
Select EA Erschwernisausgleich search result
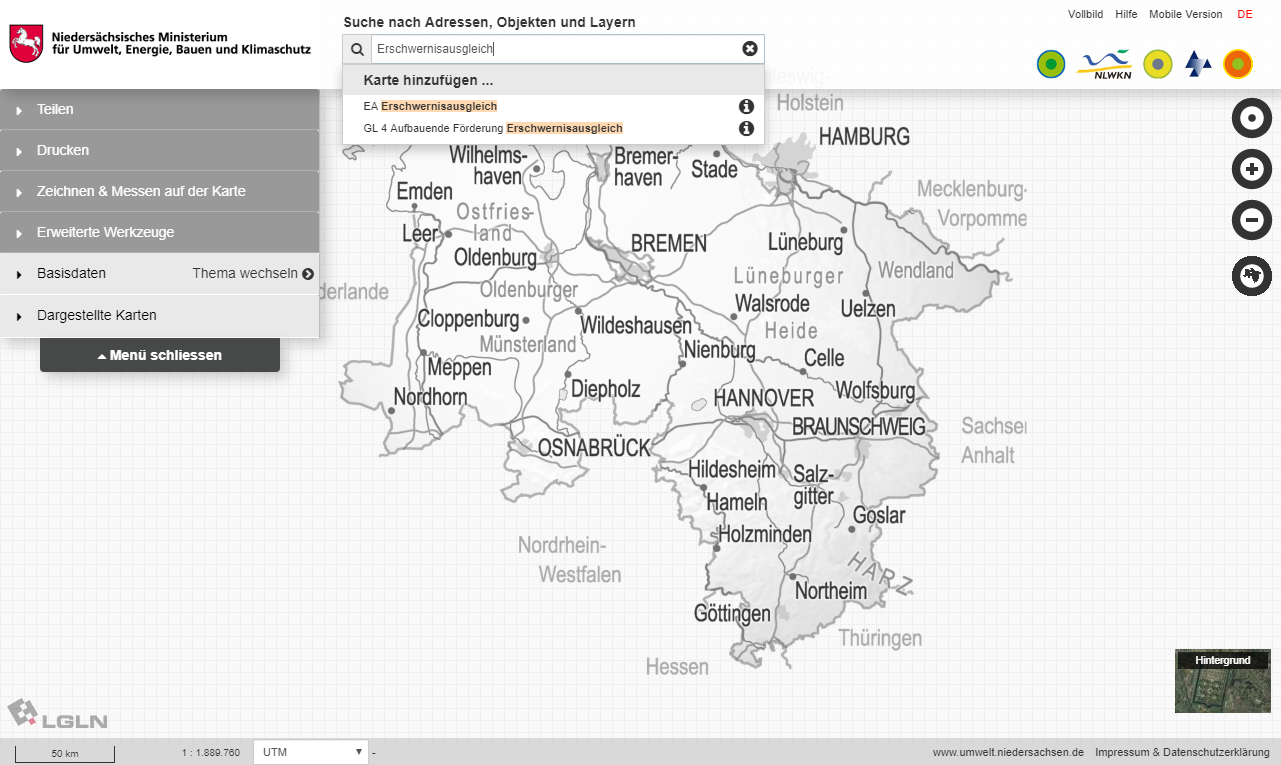[x=430, y=106]
